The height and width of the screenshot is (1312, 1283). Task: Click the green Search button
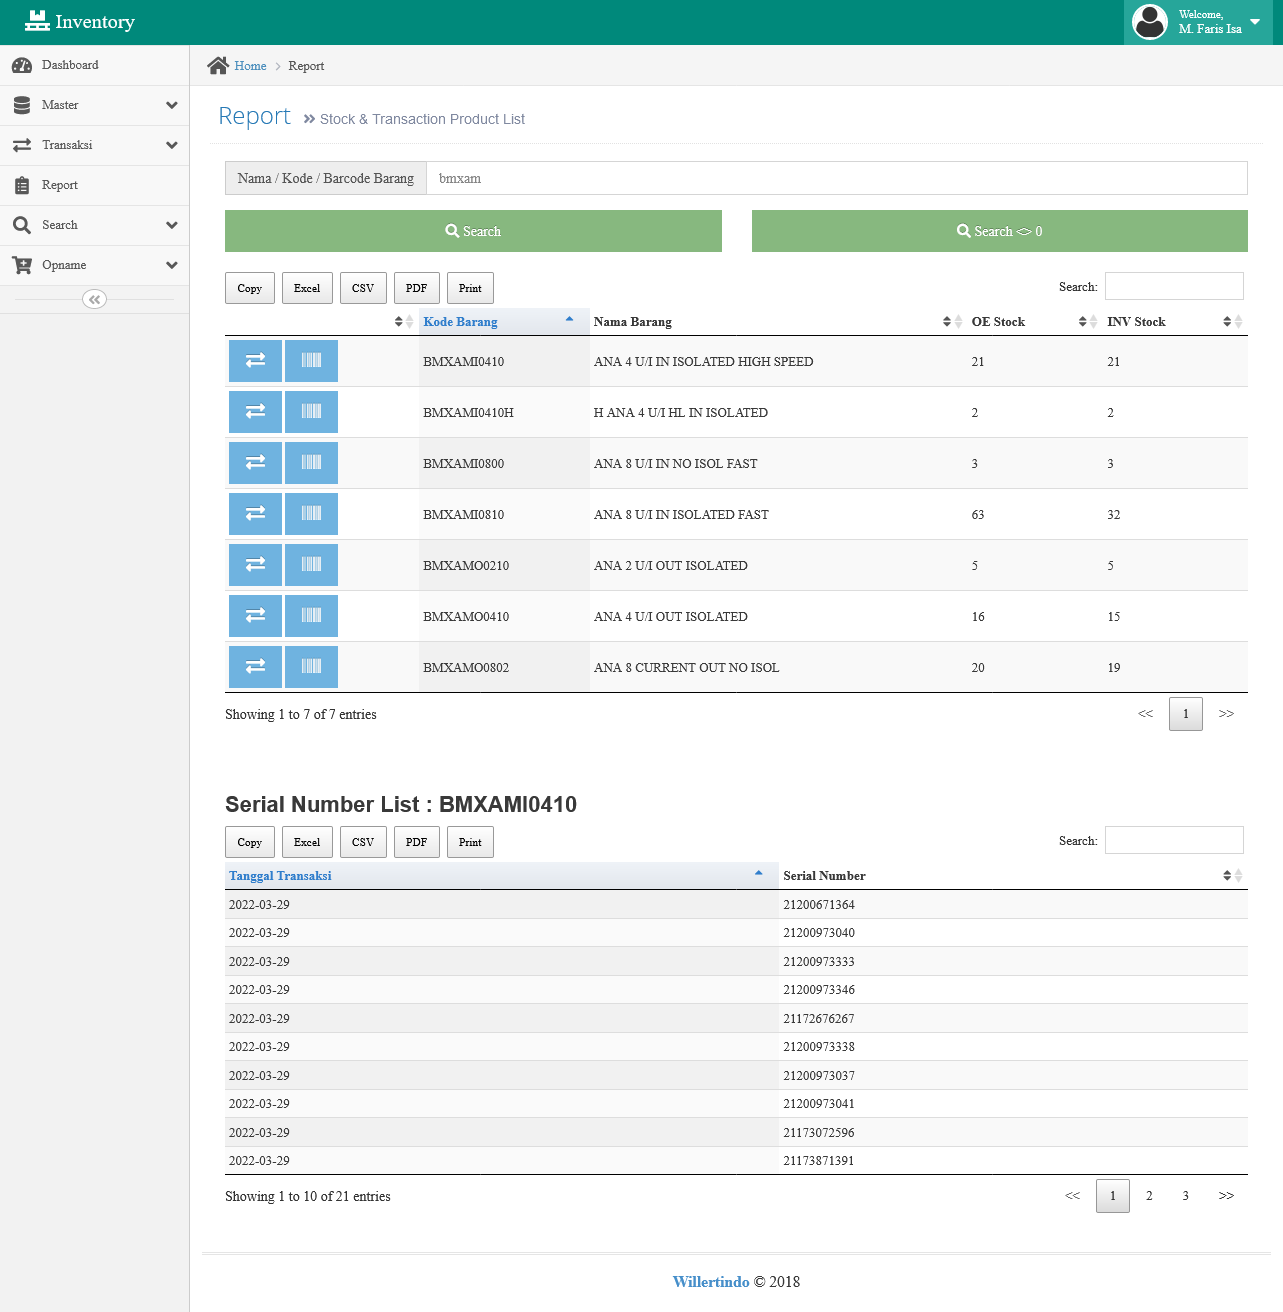473,231
